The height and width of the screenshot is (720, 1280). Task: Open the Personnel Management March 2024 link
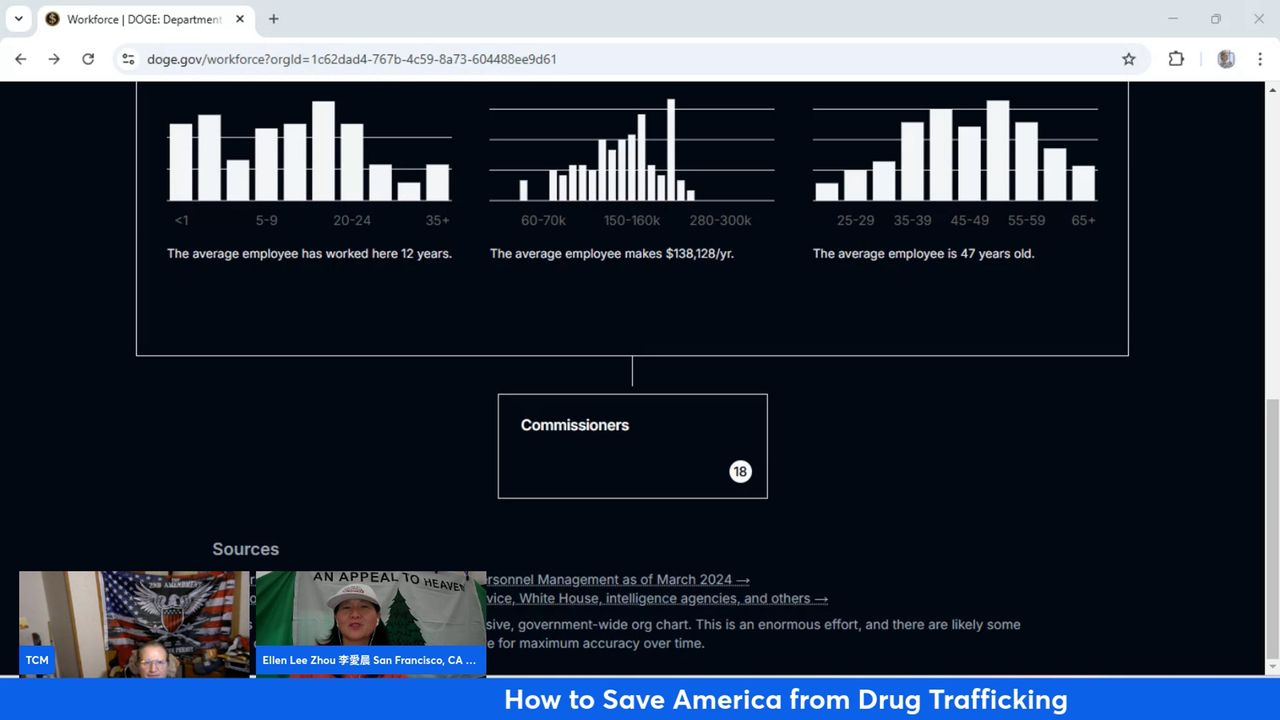616,580
